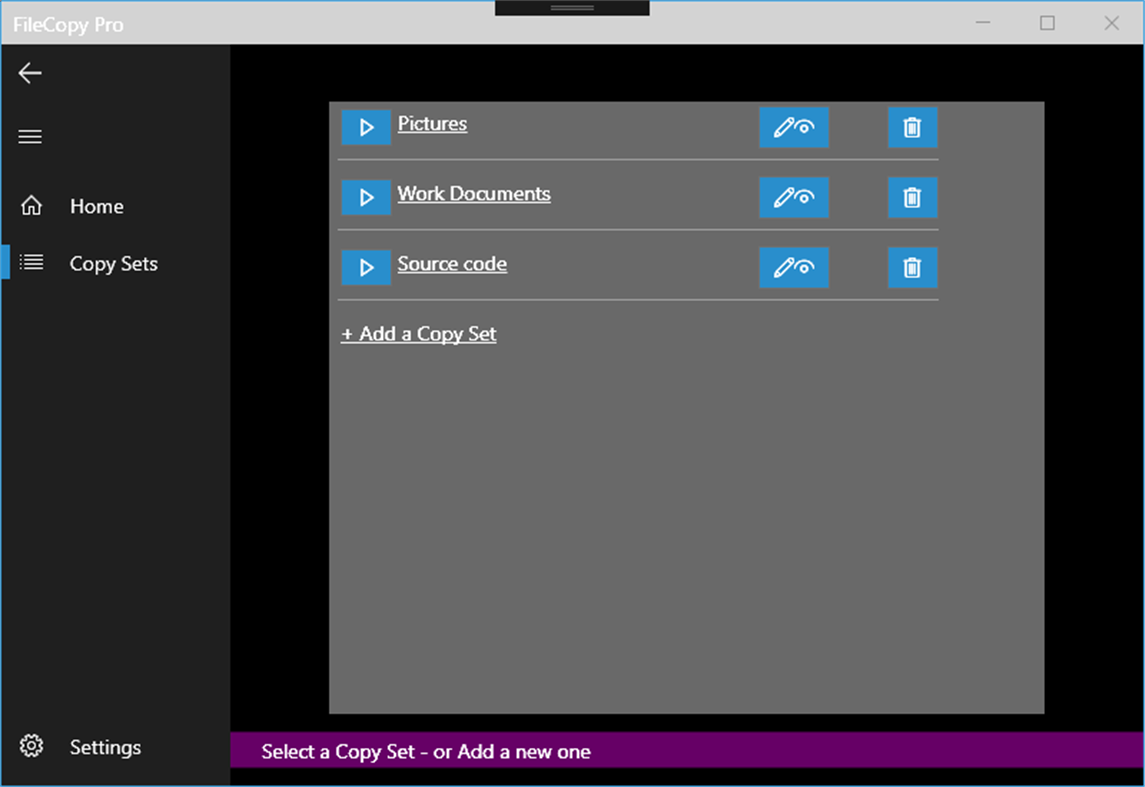Run the Pictures copy set
This screenshot has height=787, width=1145.
point(366,127)
